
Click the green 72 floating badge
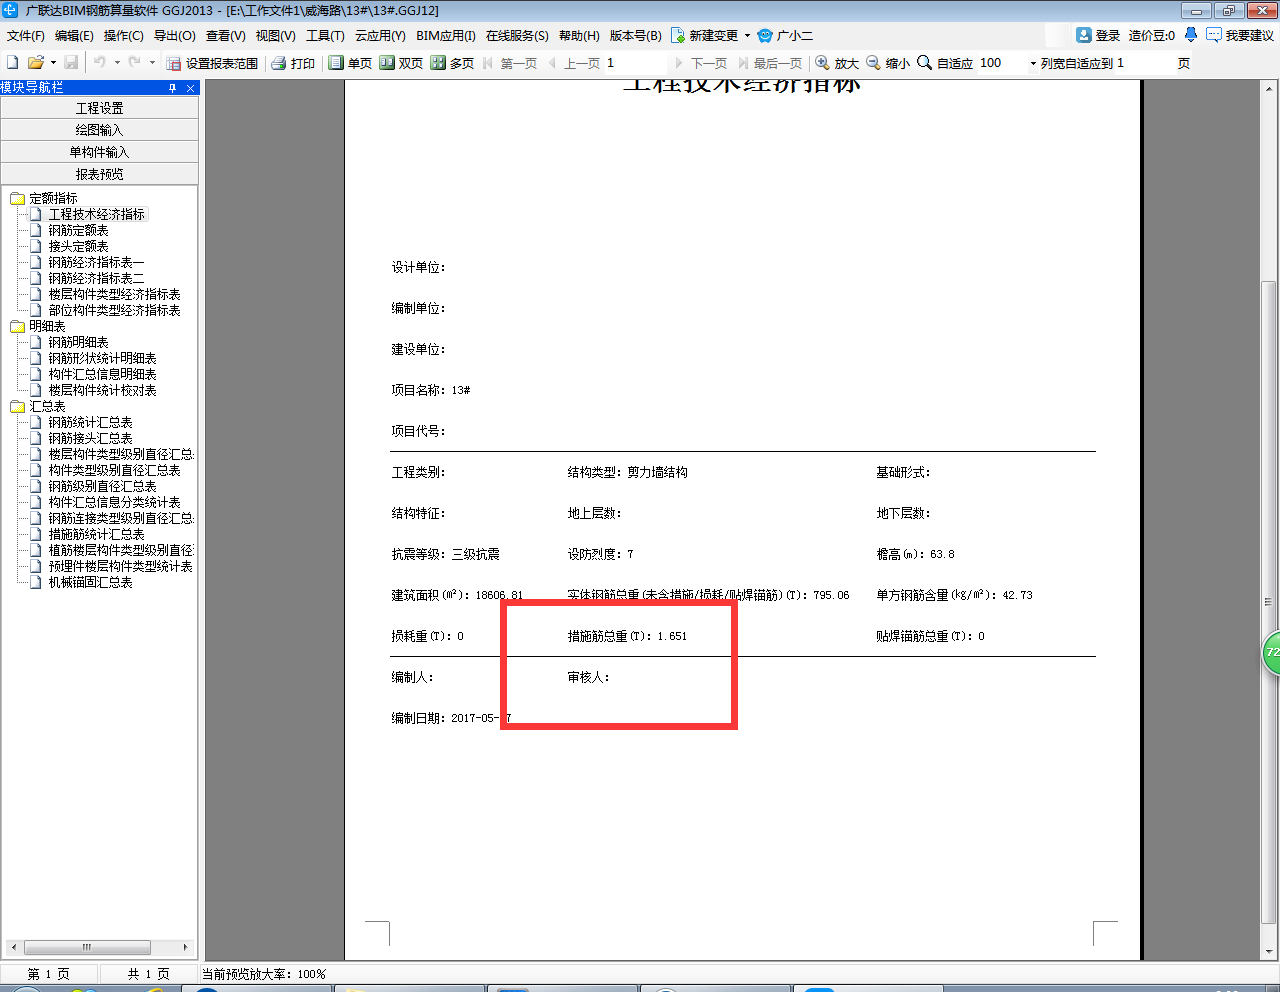click(x=1271, y=652)
